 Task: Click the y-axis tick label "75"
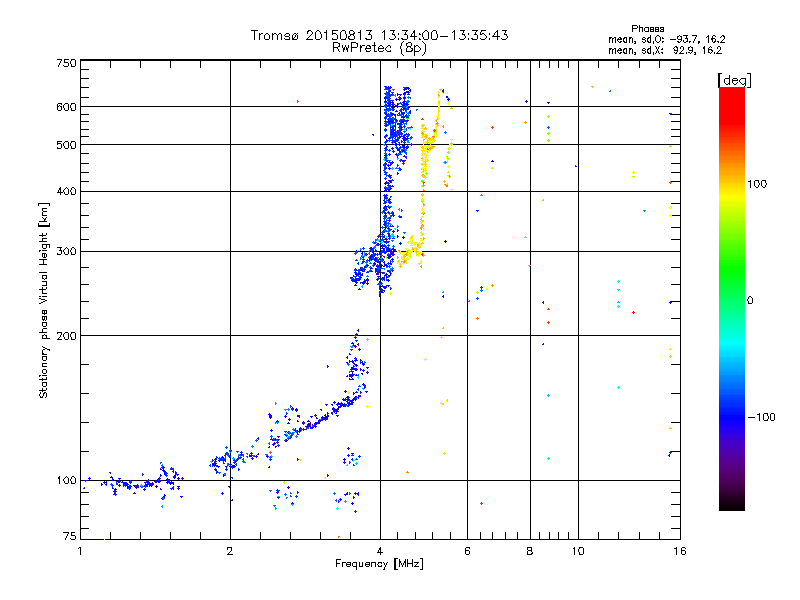click(70, 536)
